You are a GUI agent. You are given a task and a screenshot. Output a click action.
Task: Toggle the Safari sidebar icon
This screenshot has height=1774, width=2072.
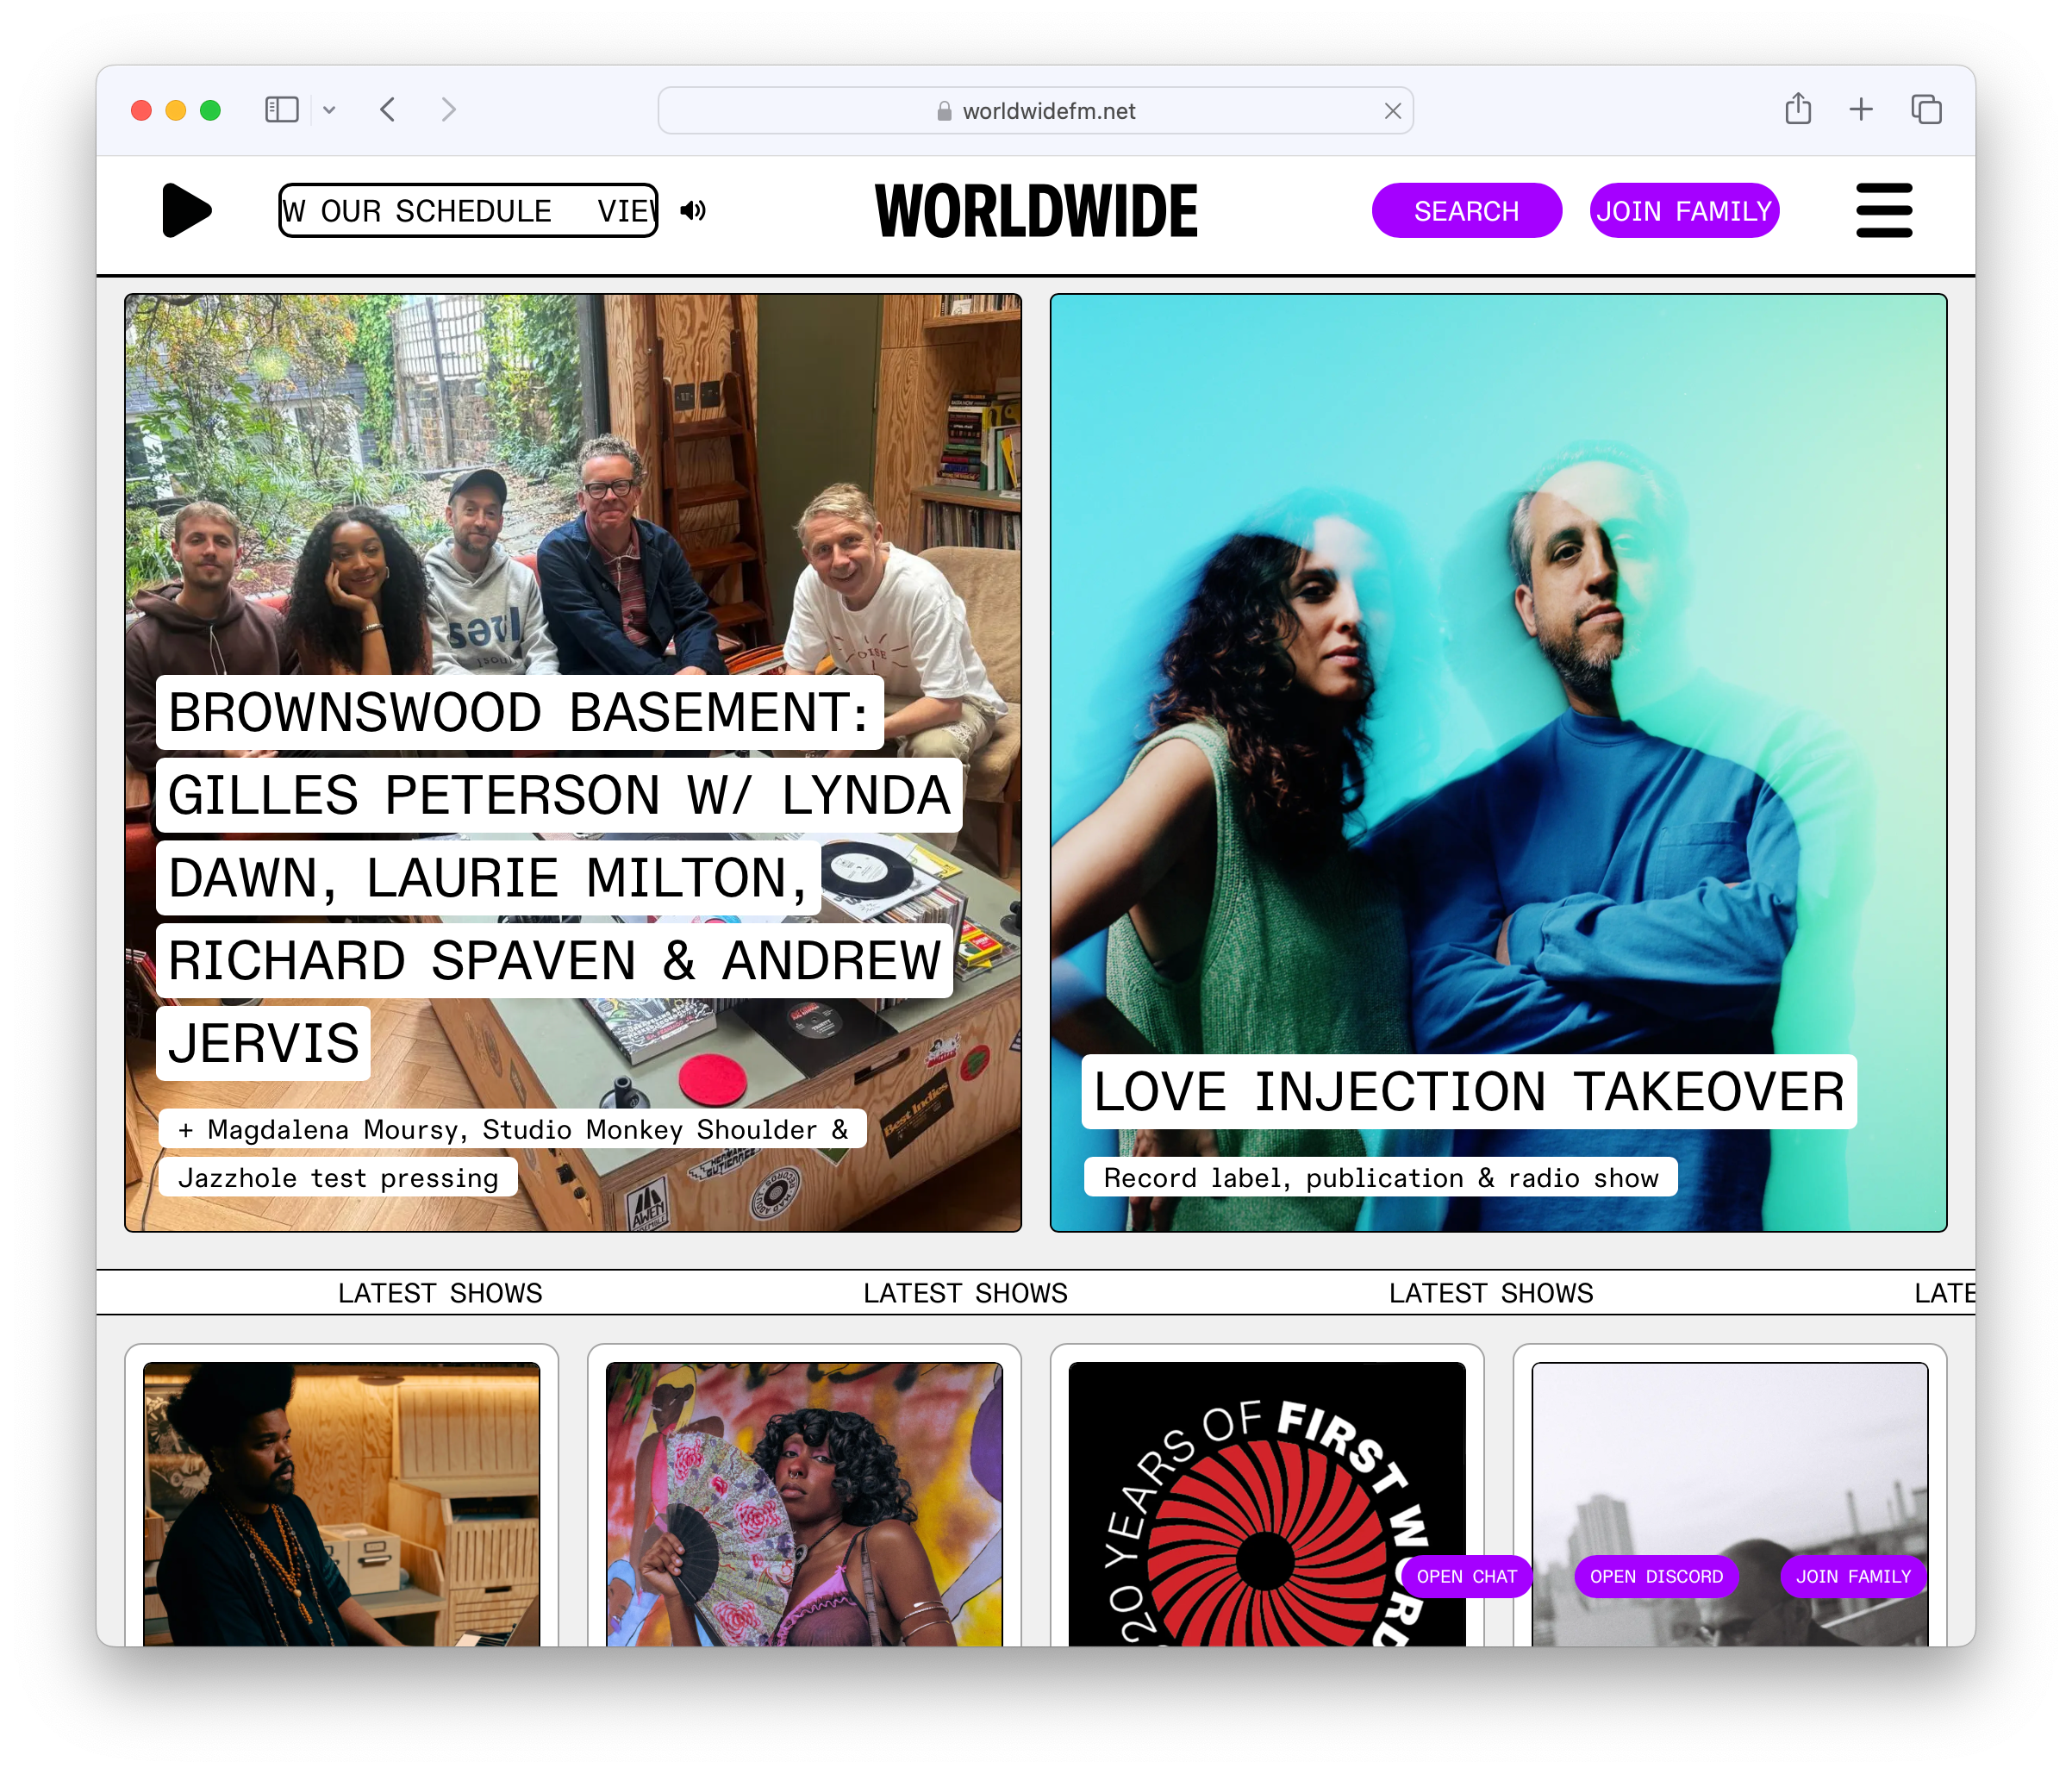(281, 109)
